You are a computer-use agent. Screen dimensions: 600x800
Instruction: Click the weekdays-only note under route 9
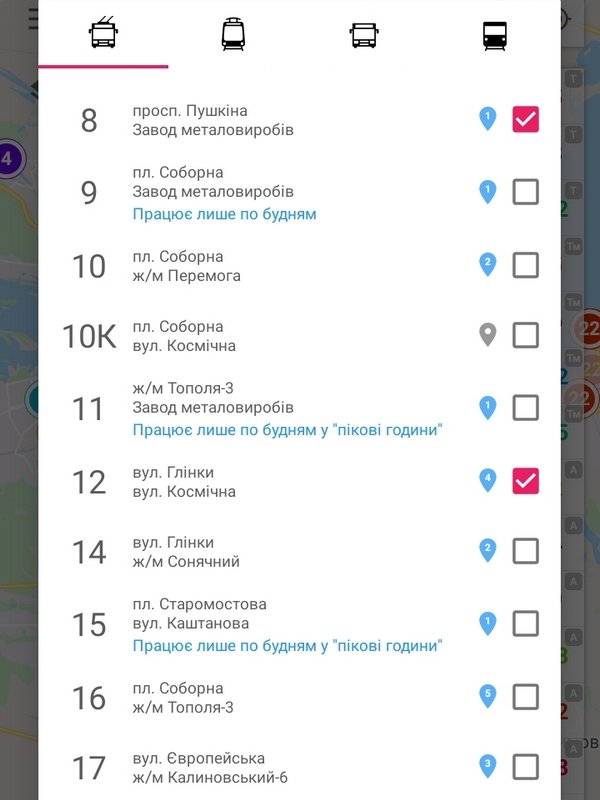click(x=224, y=214)
